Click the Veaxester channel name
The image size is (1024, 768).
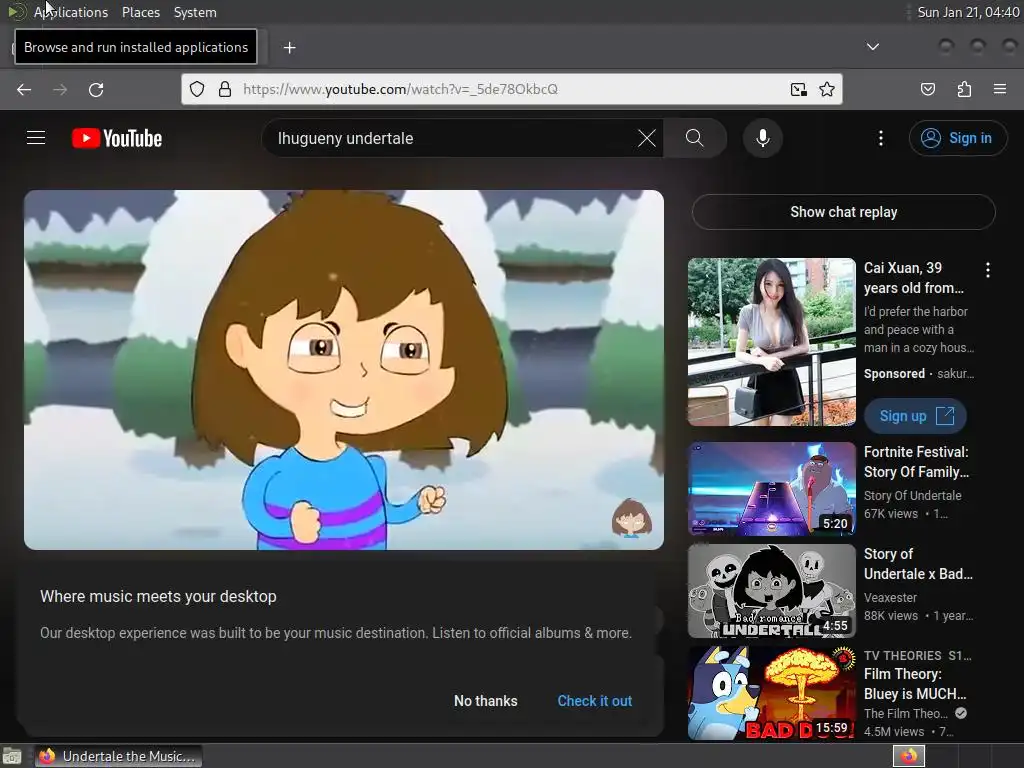point(890,598)
